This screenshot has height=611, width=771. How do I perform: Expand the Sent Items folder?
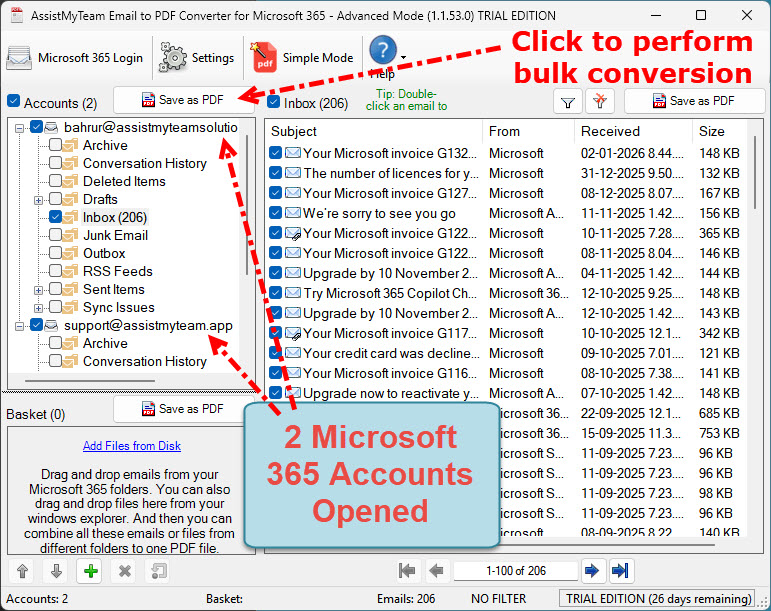point(39,289)
